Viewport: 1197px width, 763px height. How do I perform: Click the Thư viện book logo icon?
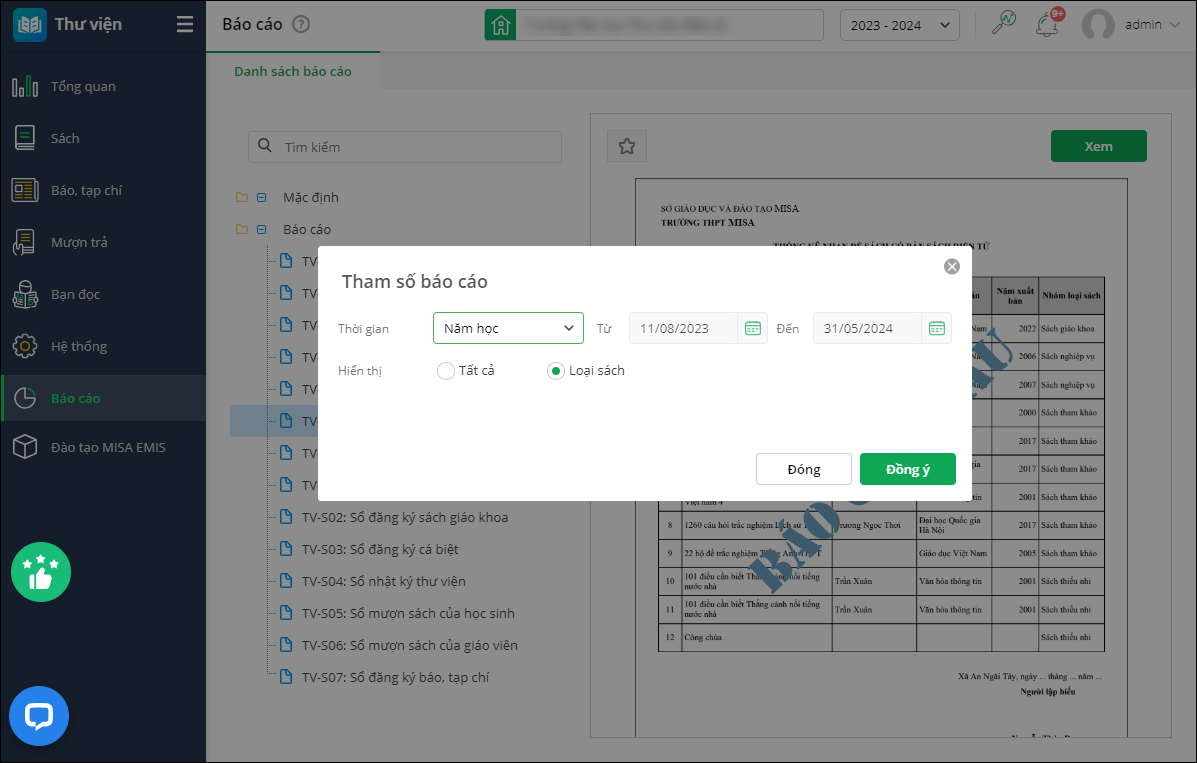(30, 24)
